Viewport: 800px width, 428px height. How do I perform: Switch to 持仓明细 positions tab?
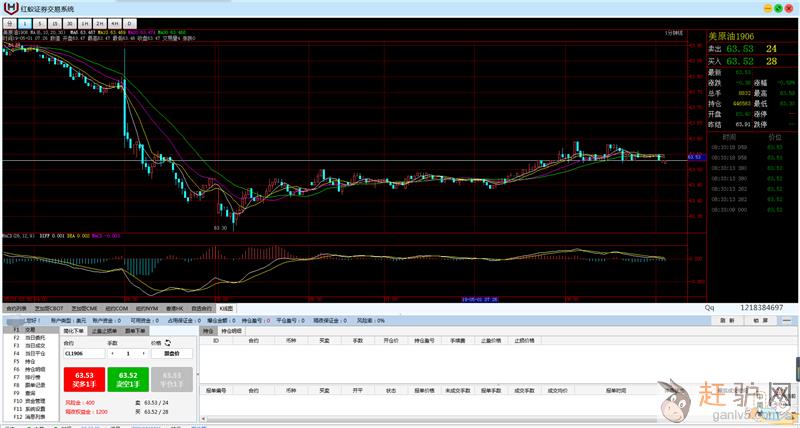(x=232, y=329)
